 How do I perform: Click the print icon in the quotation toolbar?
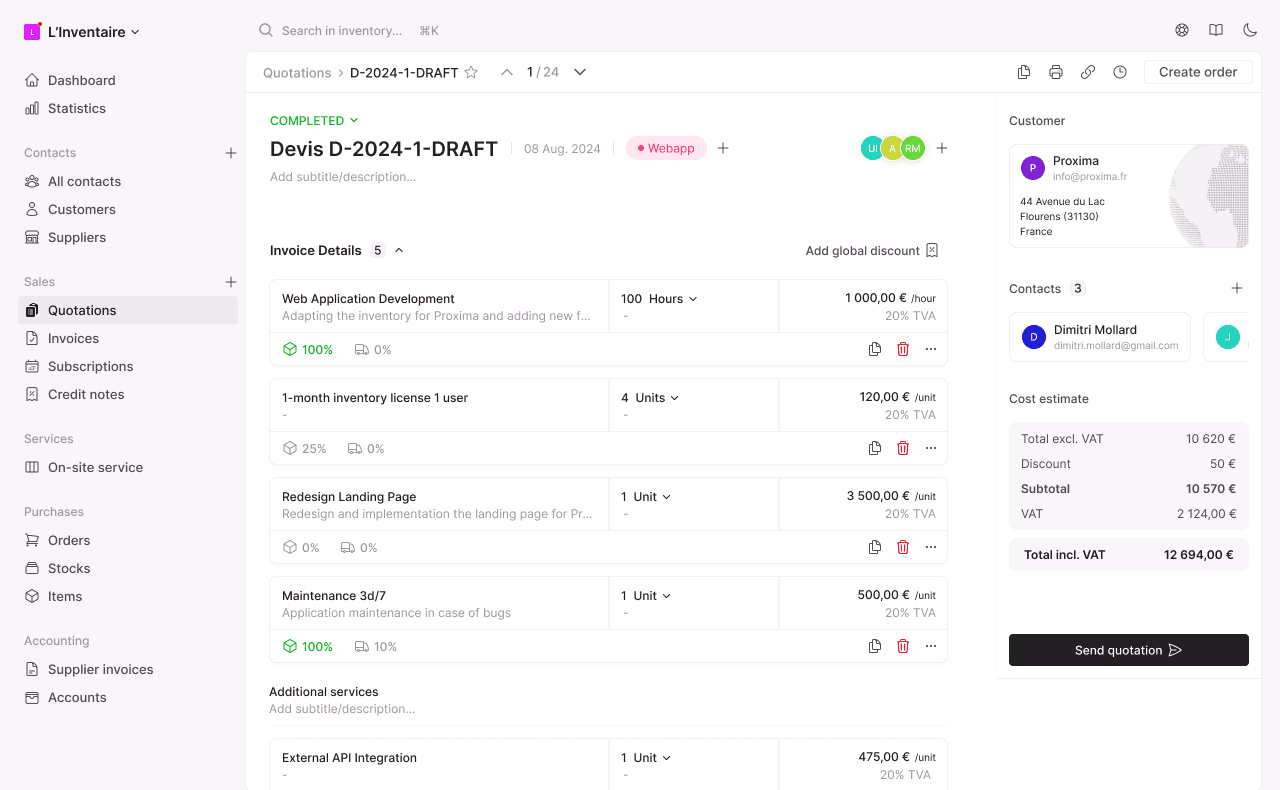(1056, 72)
